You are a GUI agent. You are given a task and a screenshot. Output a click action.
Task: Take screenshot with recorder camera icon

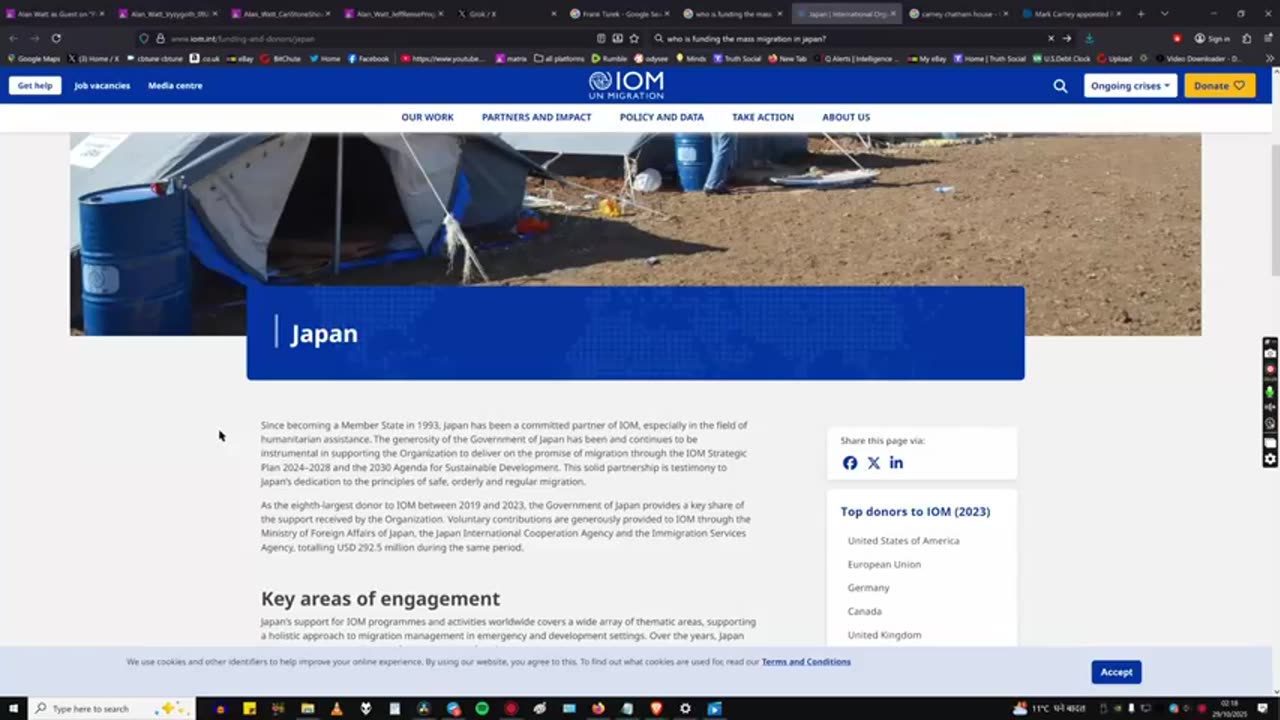coord(1270,353)
